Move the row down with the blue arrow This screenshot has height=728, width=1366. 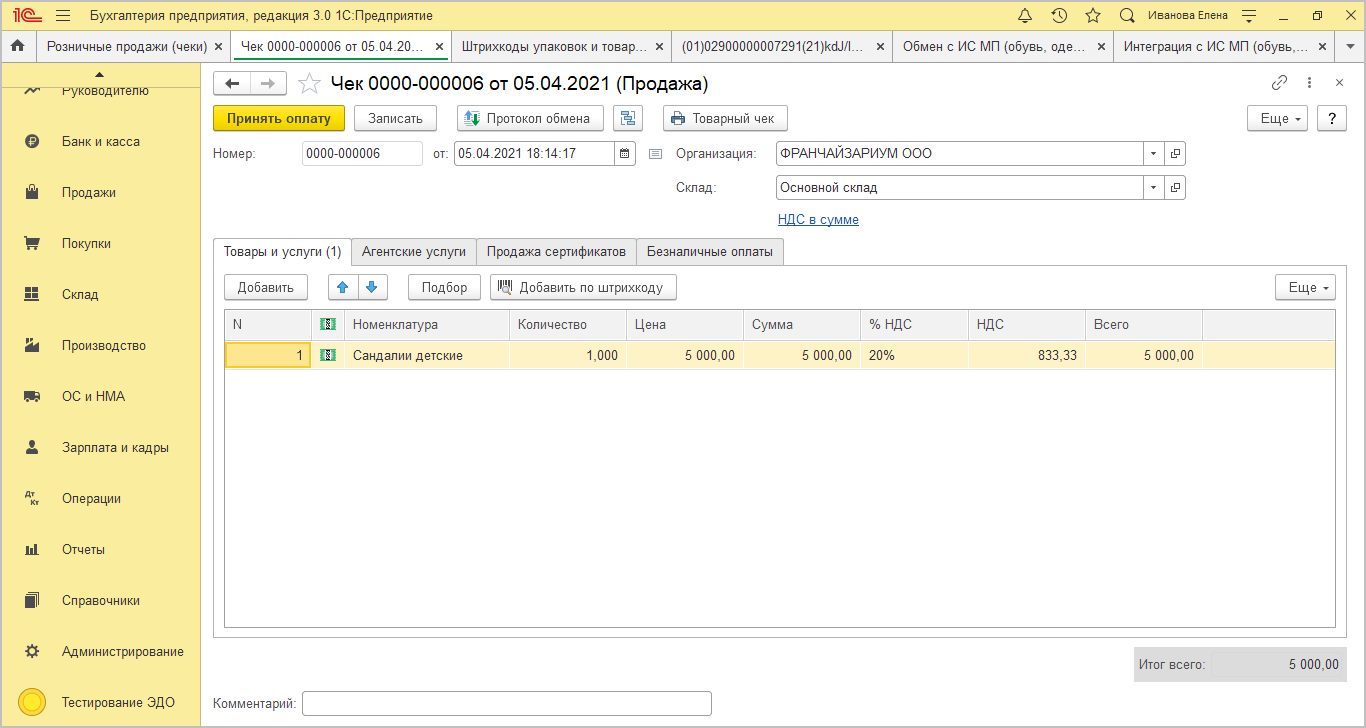click(x=372, y=287)
